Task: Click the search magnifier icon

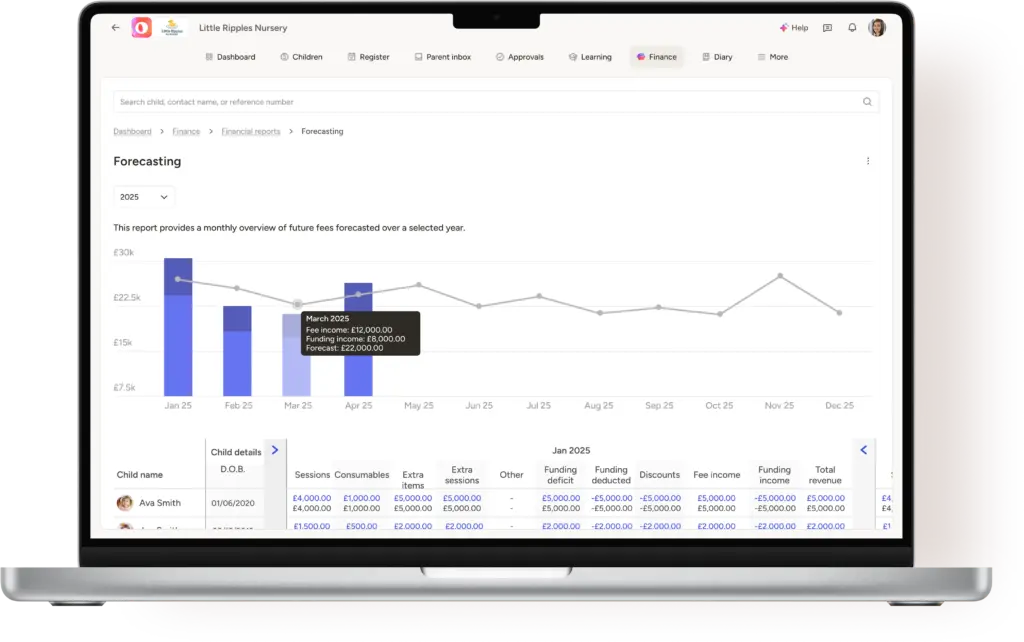Action: tap(867, 102)
